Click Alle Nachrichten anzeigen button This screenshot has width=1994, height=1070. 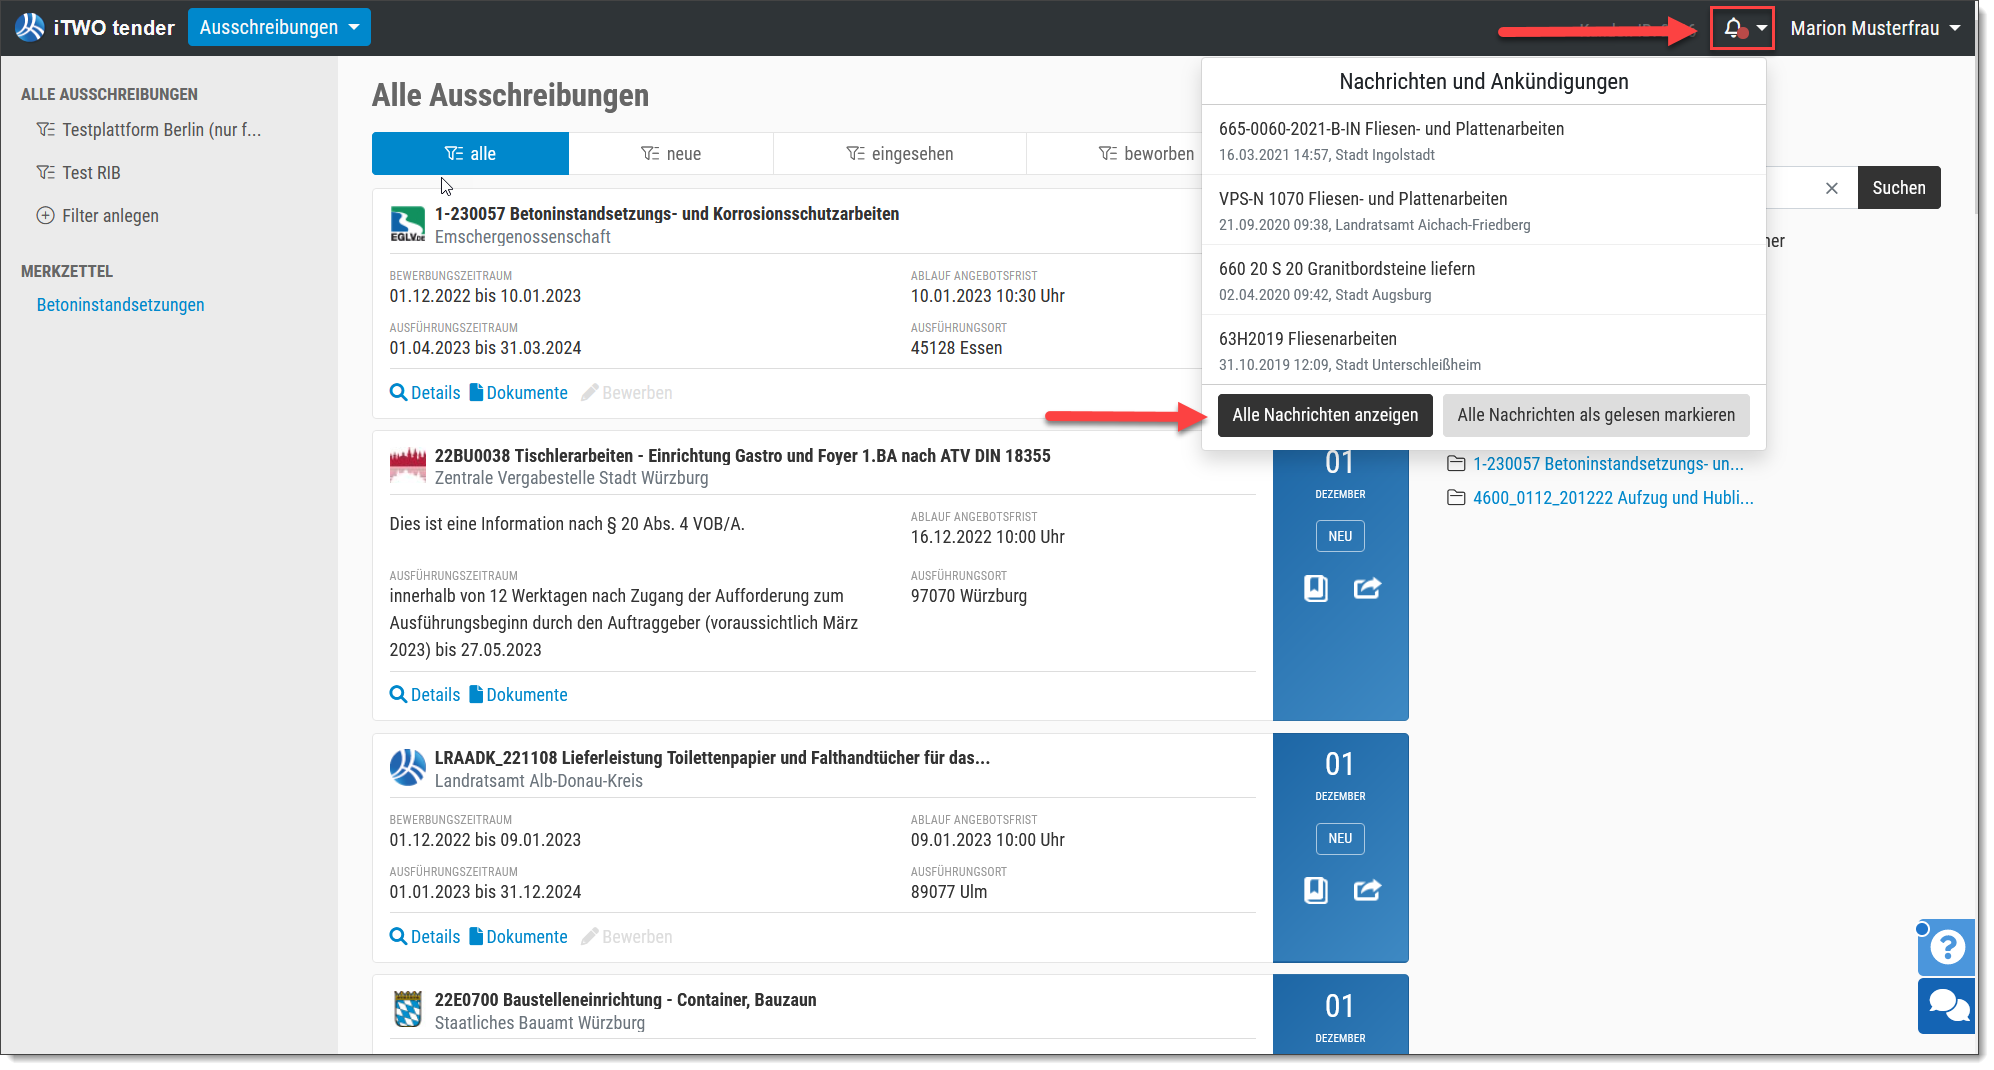[x=1325, y=415]
